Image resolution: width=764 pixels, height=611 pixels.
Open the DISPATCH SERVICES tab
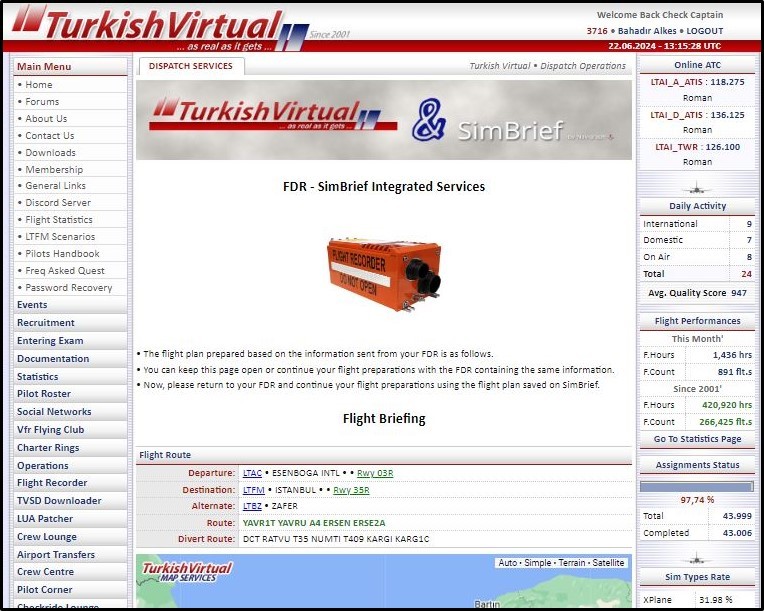191,66
